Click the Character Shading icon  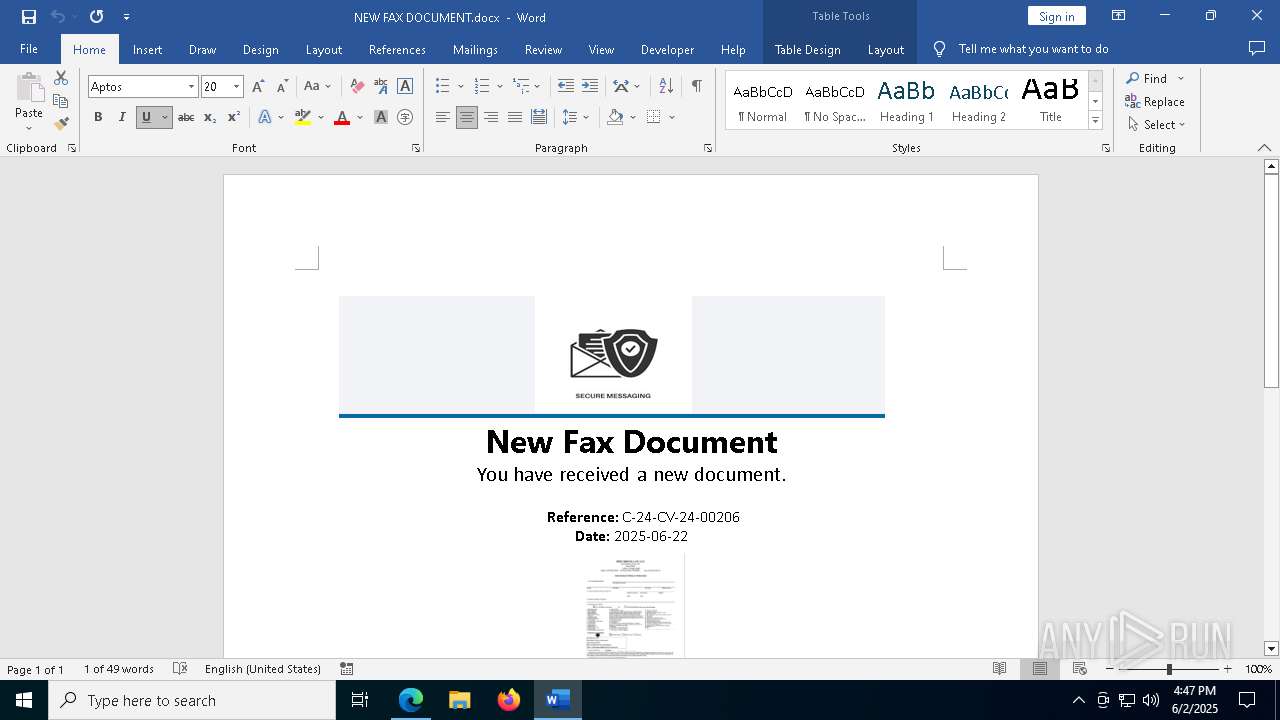pos(381,117)
